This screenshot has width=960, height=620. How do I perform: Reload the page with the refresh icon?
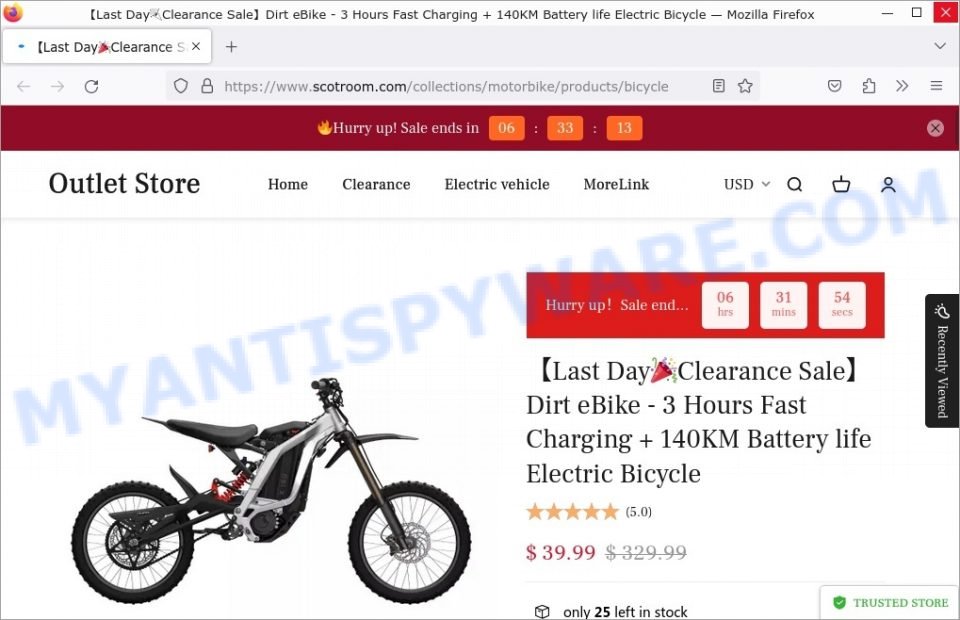(91, 86)
